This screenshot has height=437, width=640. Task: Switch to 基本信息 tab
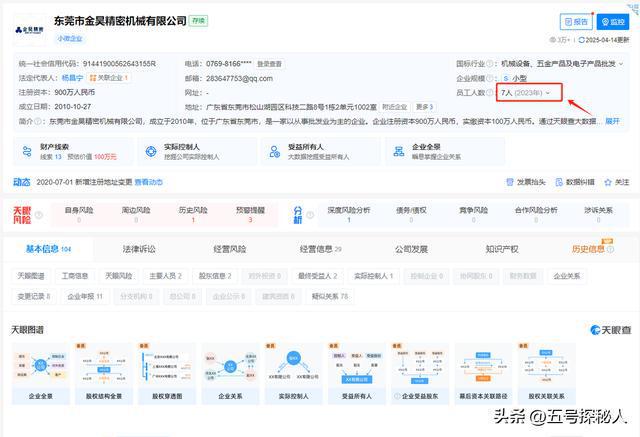pyautogui.click(x=48, y=249)
